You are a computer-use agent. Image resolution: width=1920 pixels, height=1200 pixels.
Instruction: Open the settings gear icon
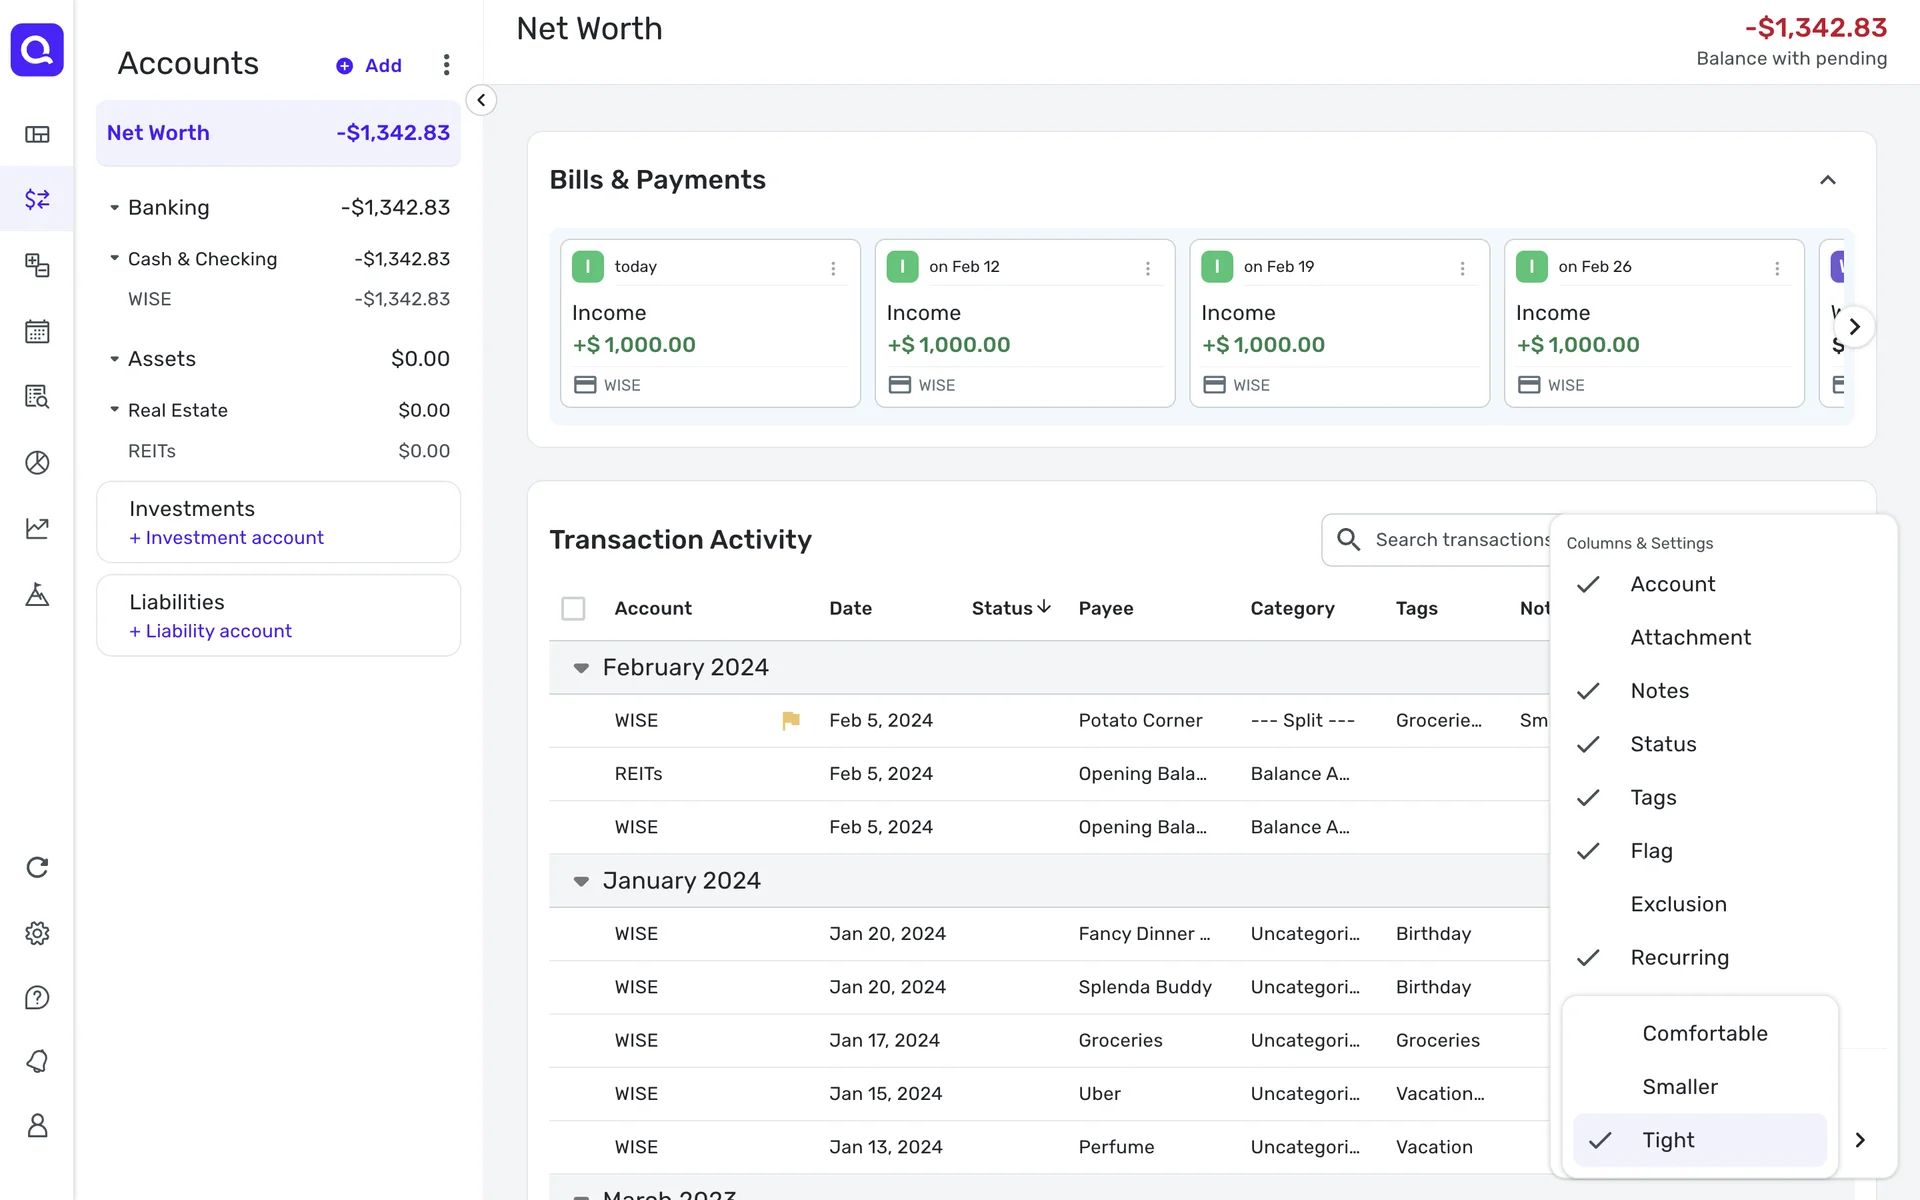(x=37, y=933)
